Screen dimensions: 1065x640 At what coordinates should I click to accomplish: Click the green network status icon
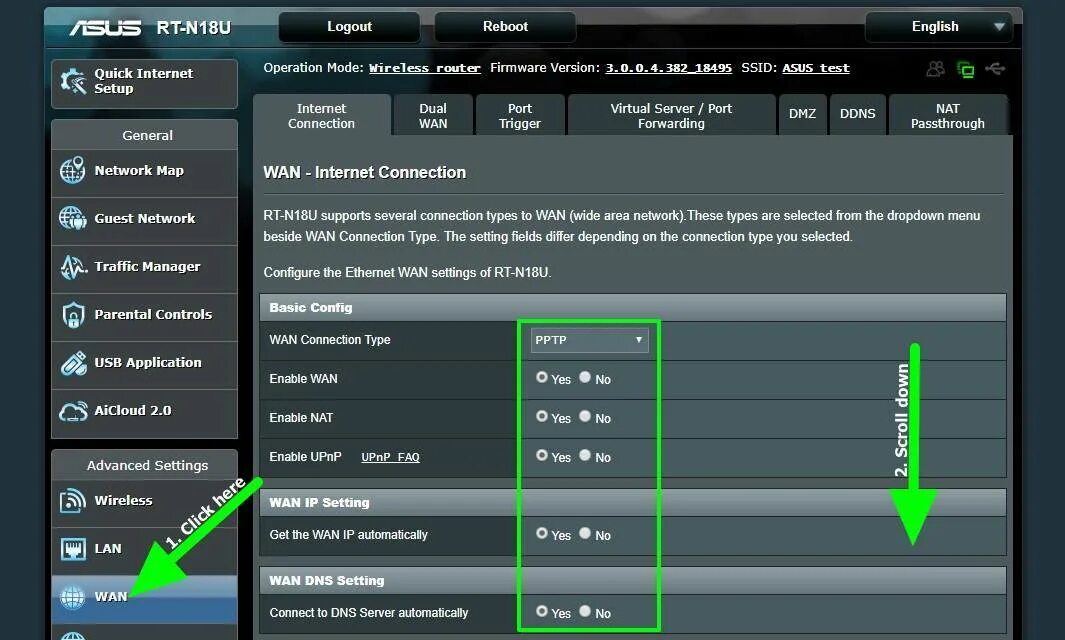click(x=965, y=69)
